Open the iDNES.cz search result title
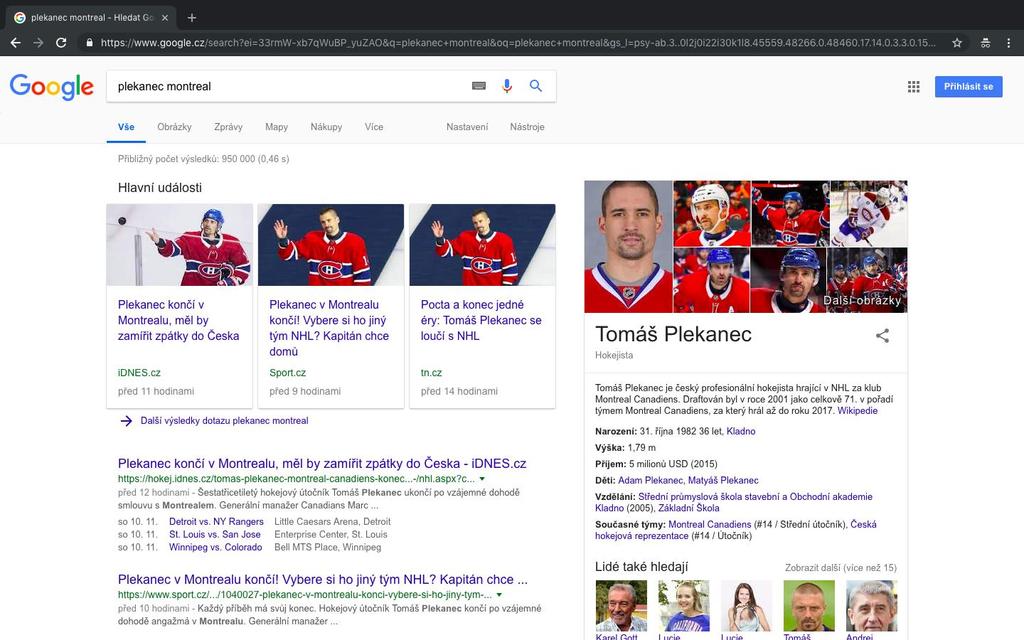Viewport: 1024px width, 640px height. 322,464
